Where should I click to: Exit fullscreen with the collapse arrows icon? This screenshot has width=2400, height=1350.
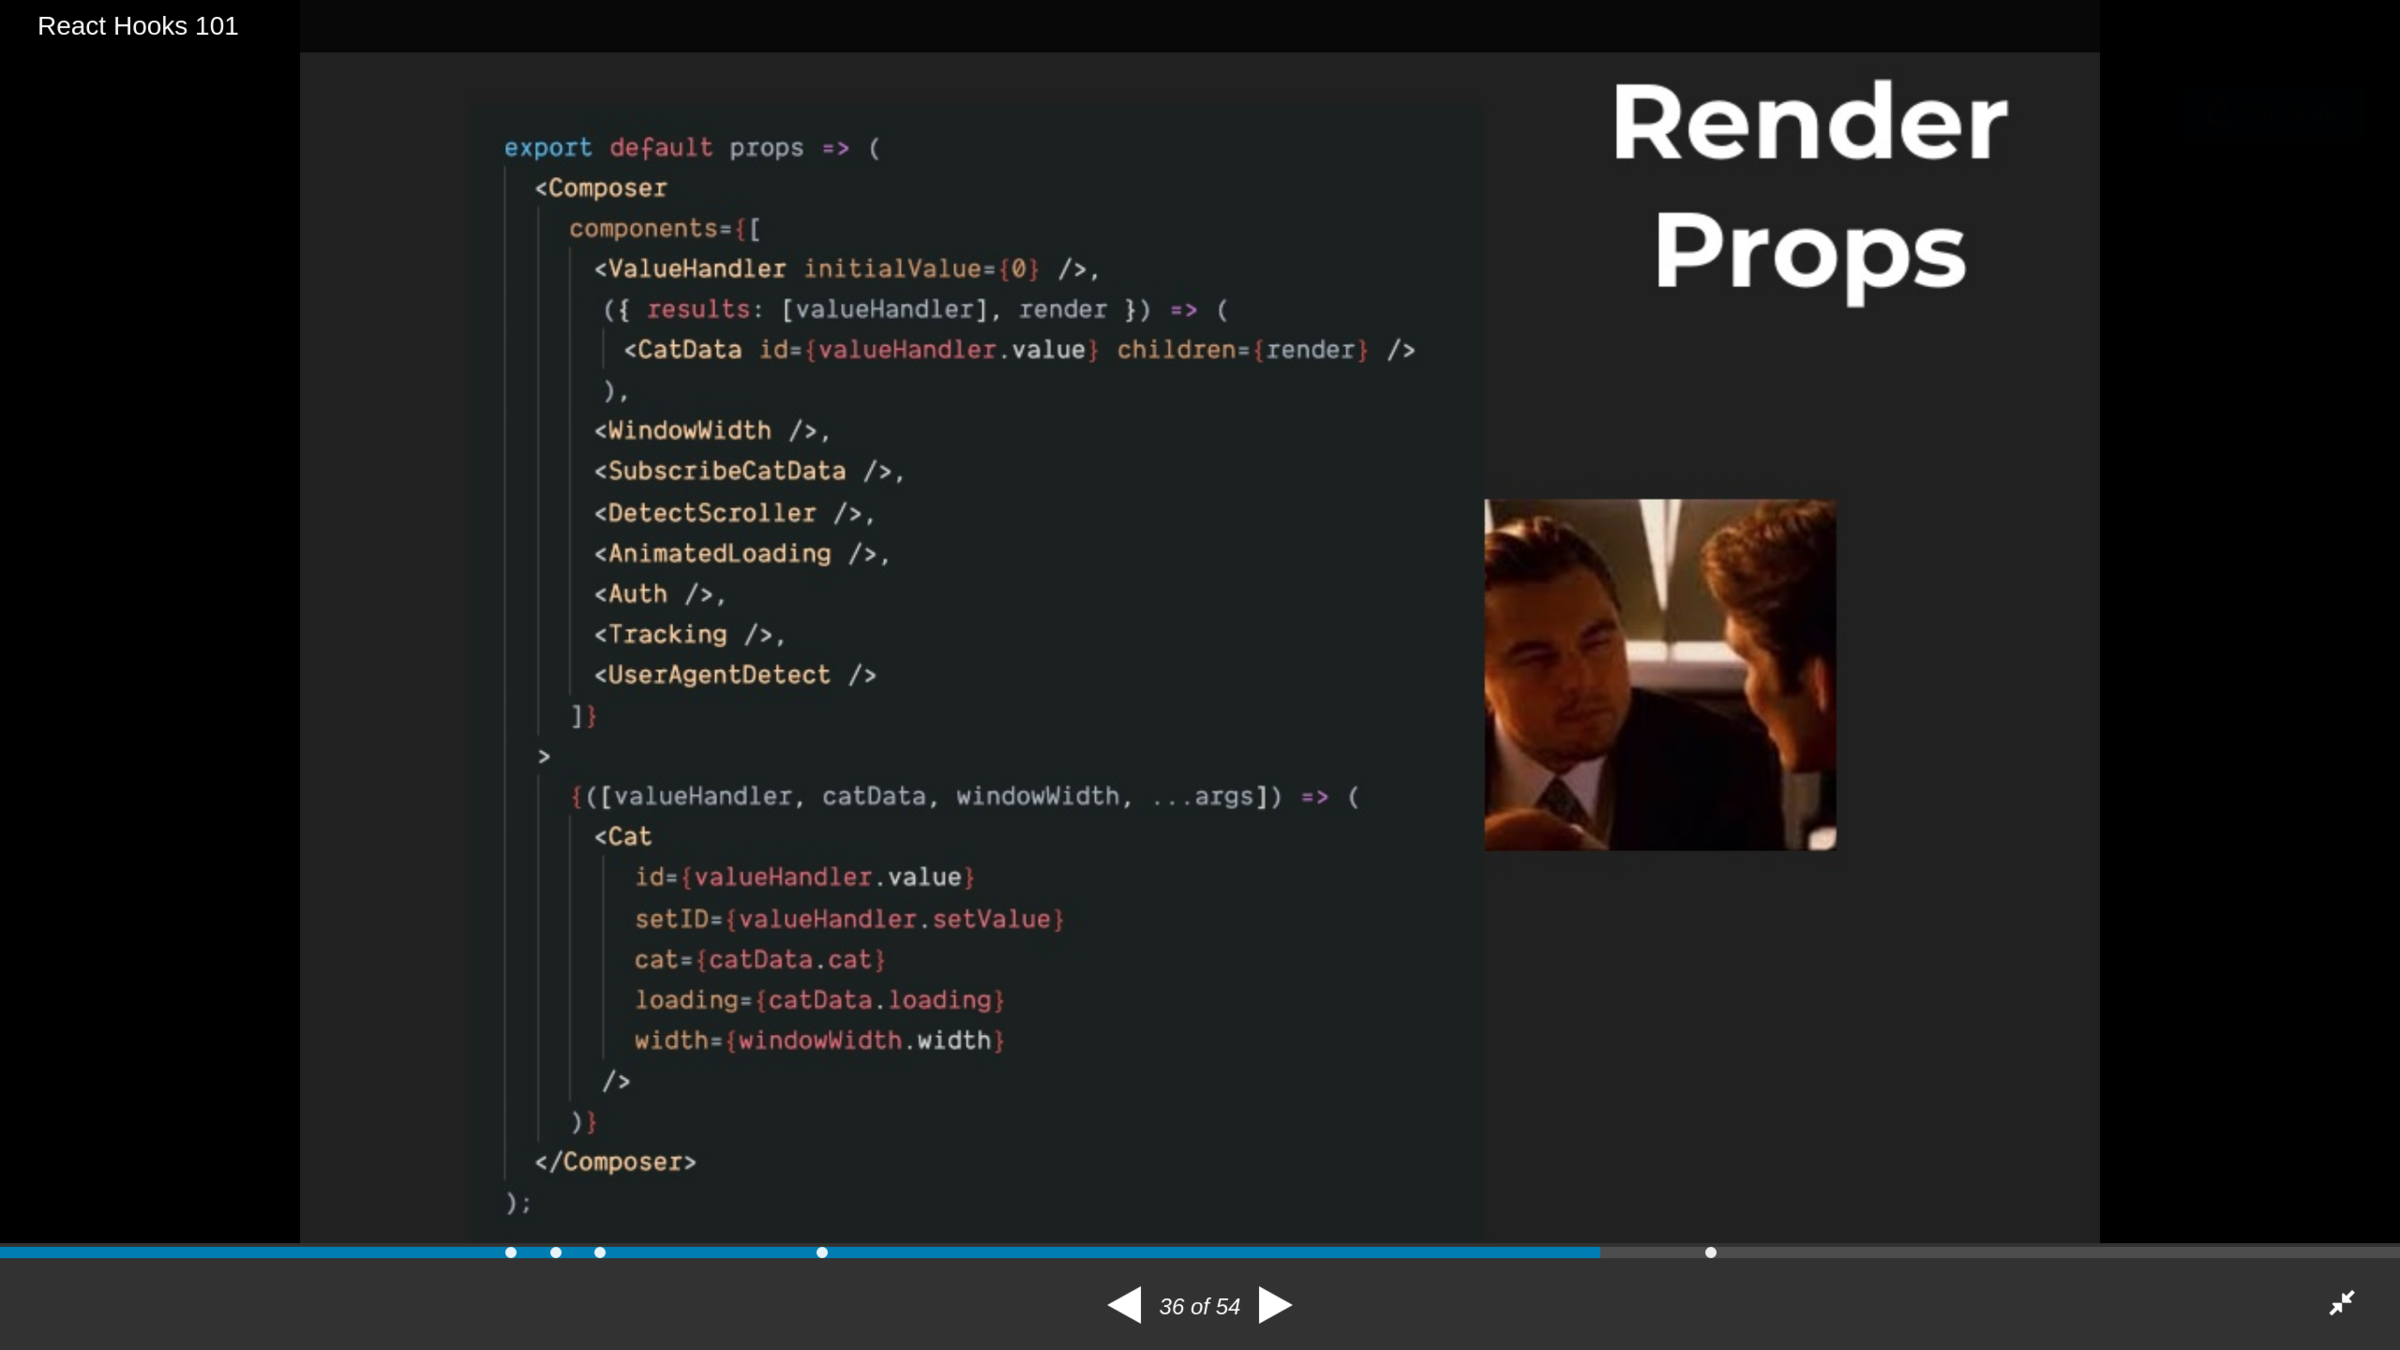coord(2341,1303)
